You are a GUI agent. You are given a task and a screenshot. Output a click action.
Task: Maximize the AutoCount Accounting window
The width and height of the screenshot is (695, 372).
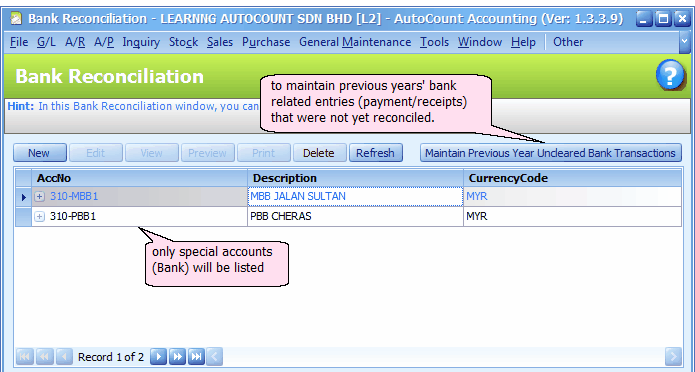tap(663, 19)
